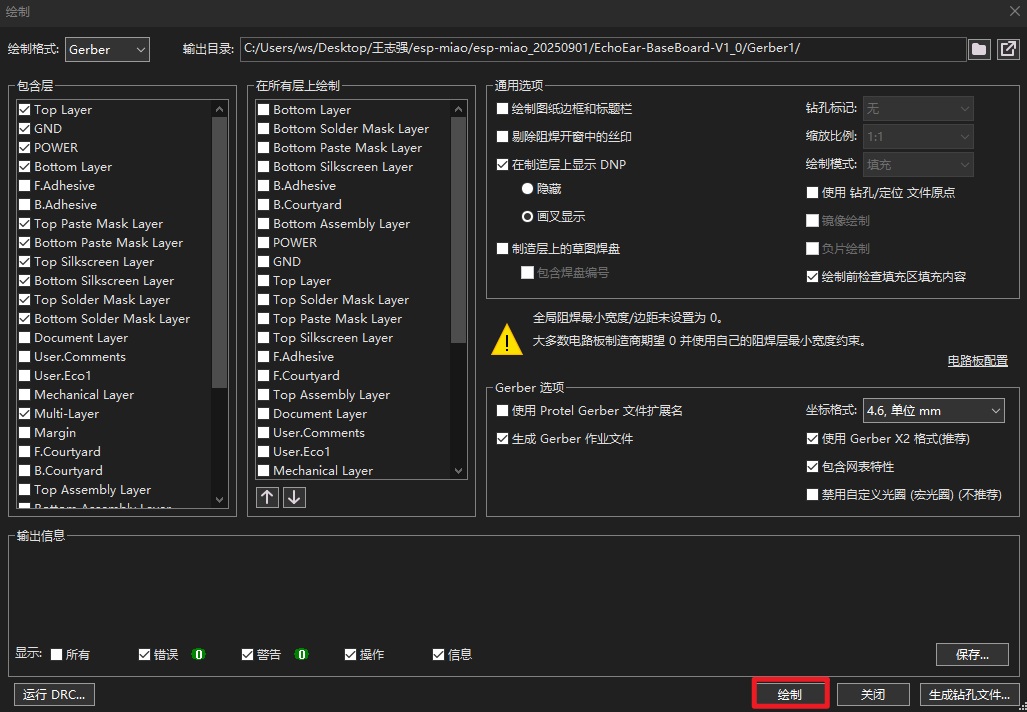
Task: Open output directory in file explorer icon
Action: (x=1007, y=49)
